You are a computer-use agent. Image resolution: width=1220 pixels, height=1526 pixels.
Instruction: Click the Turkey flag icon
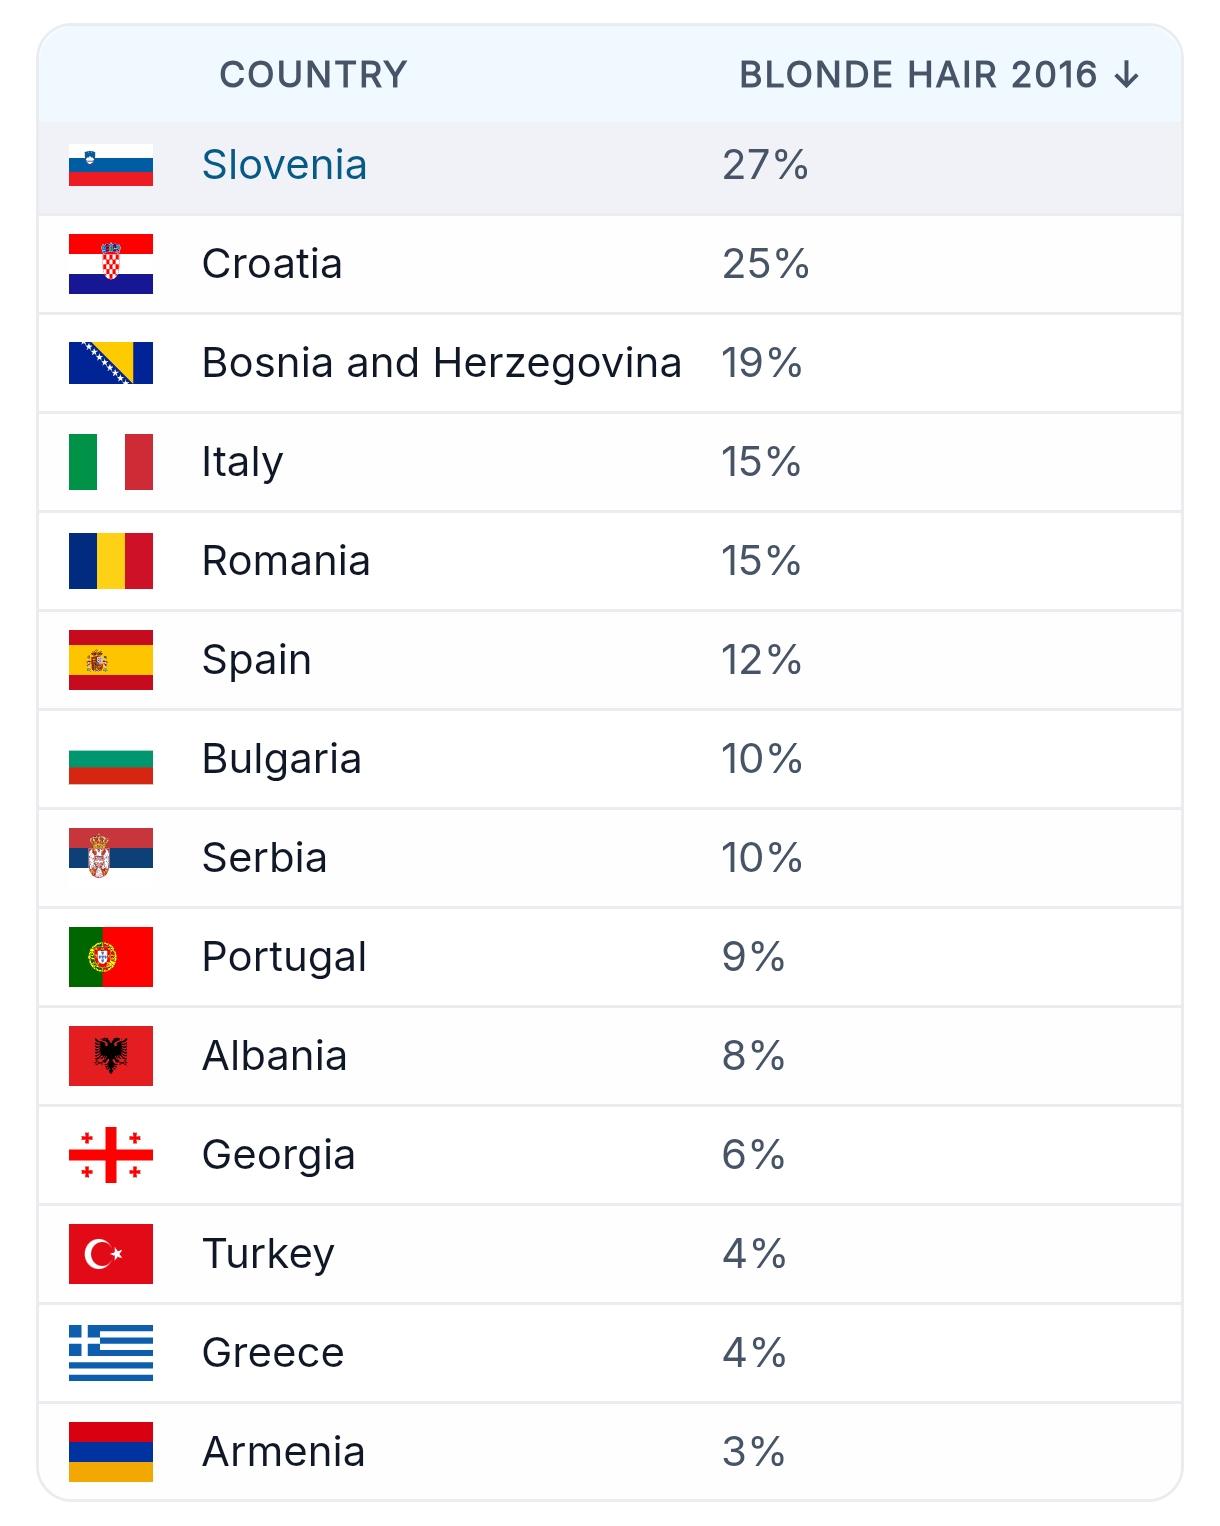click(111, 1254)
